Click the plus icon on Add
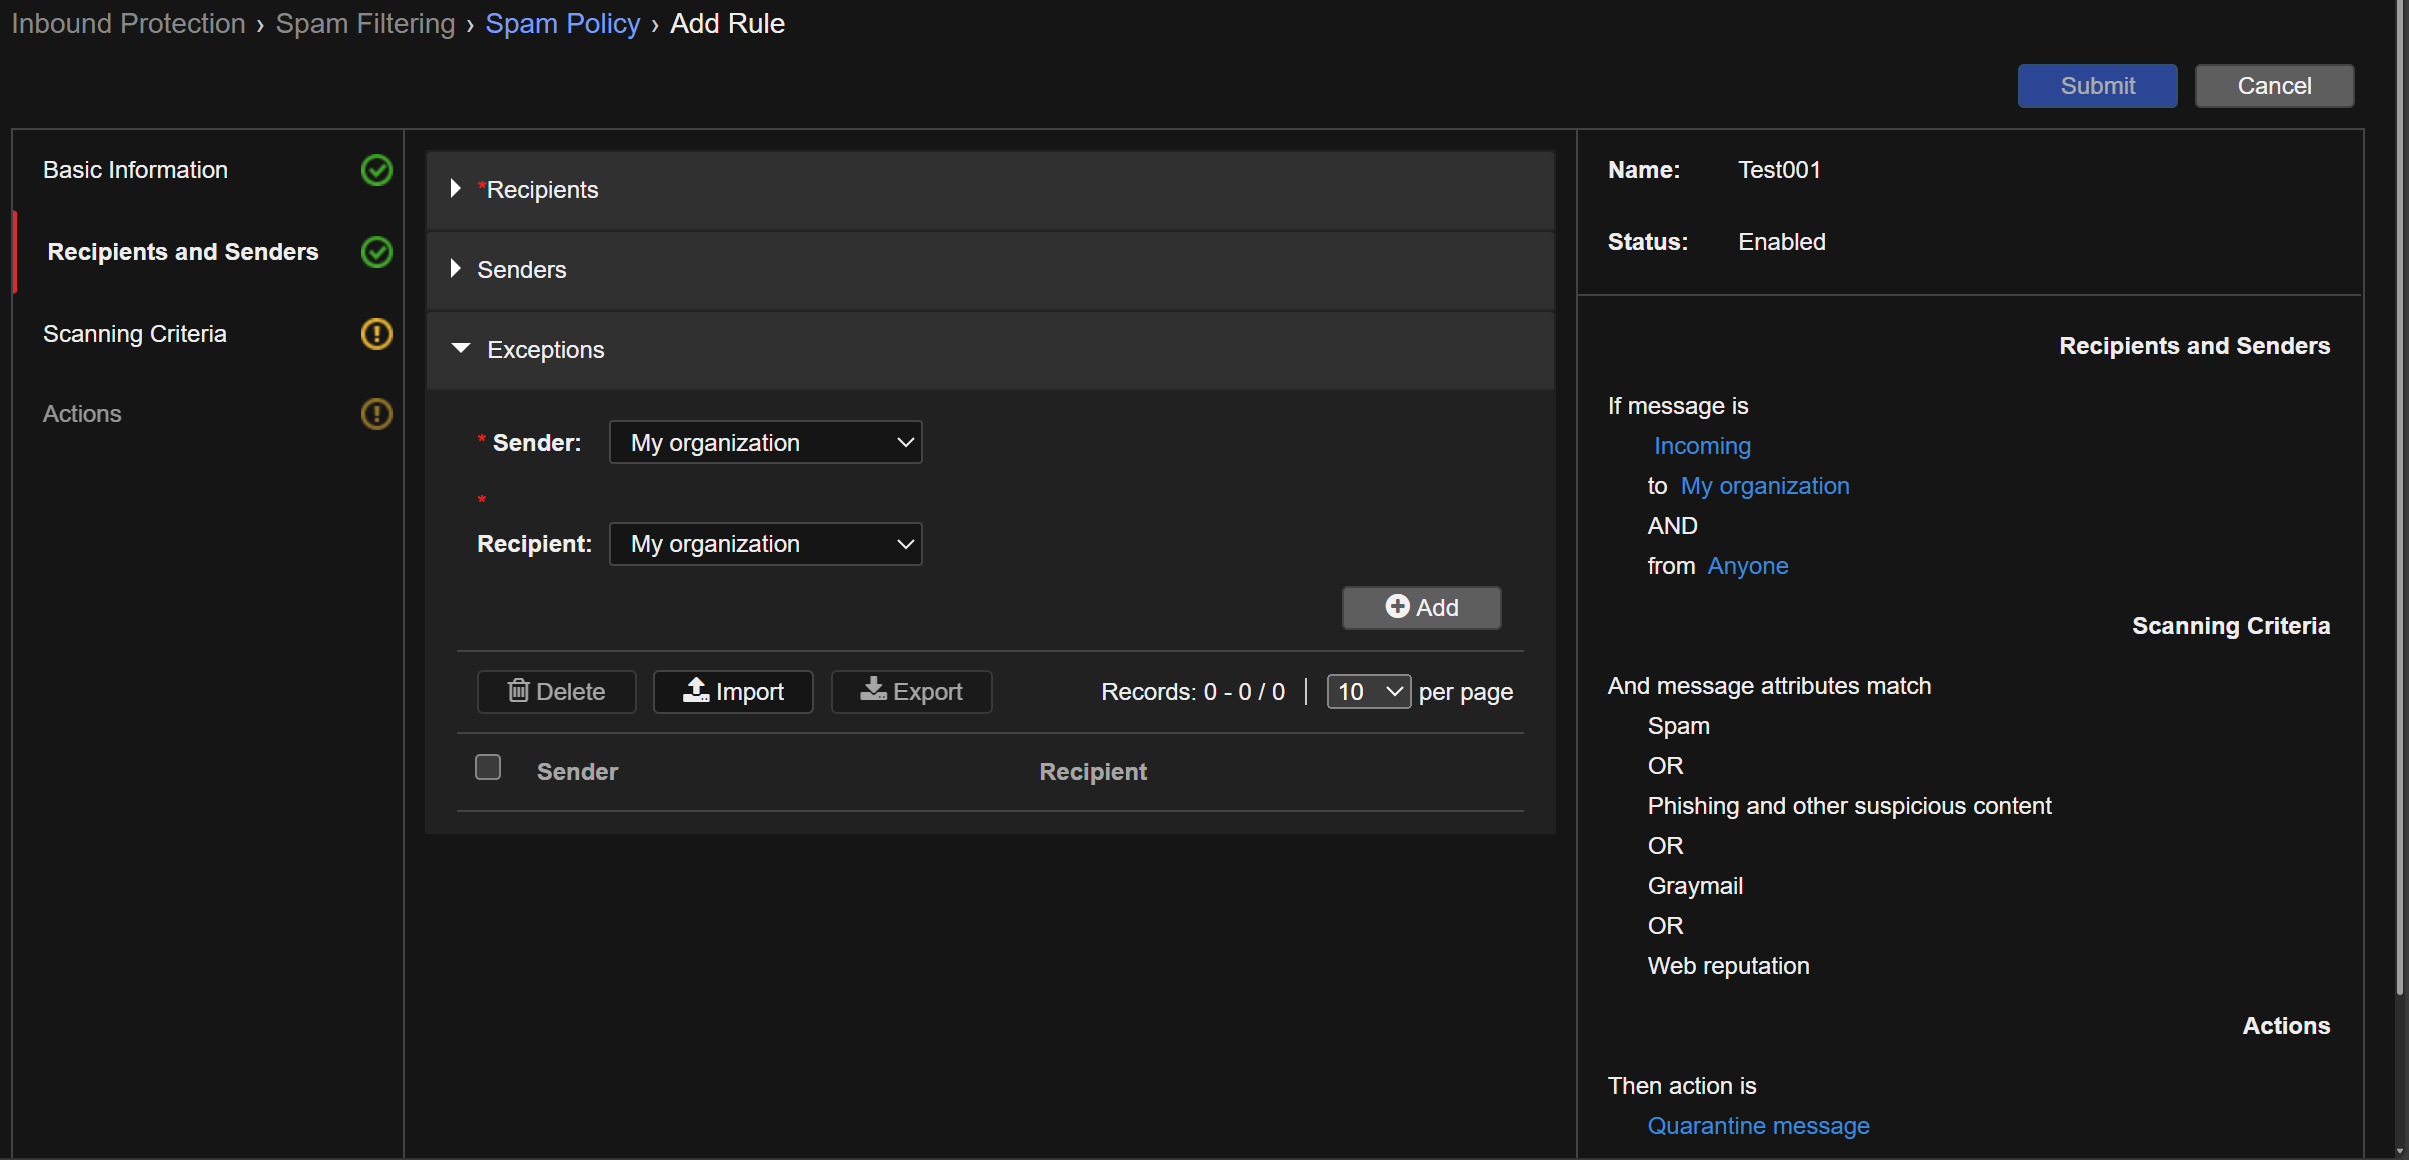This screenshot has height=1160, width=2409. coord(1397,607)
